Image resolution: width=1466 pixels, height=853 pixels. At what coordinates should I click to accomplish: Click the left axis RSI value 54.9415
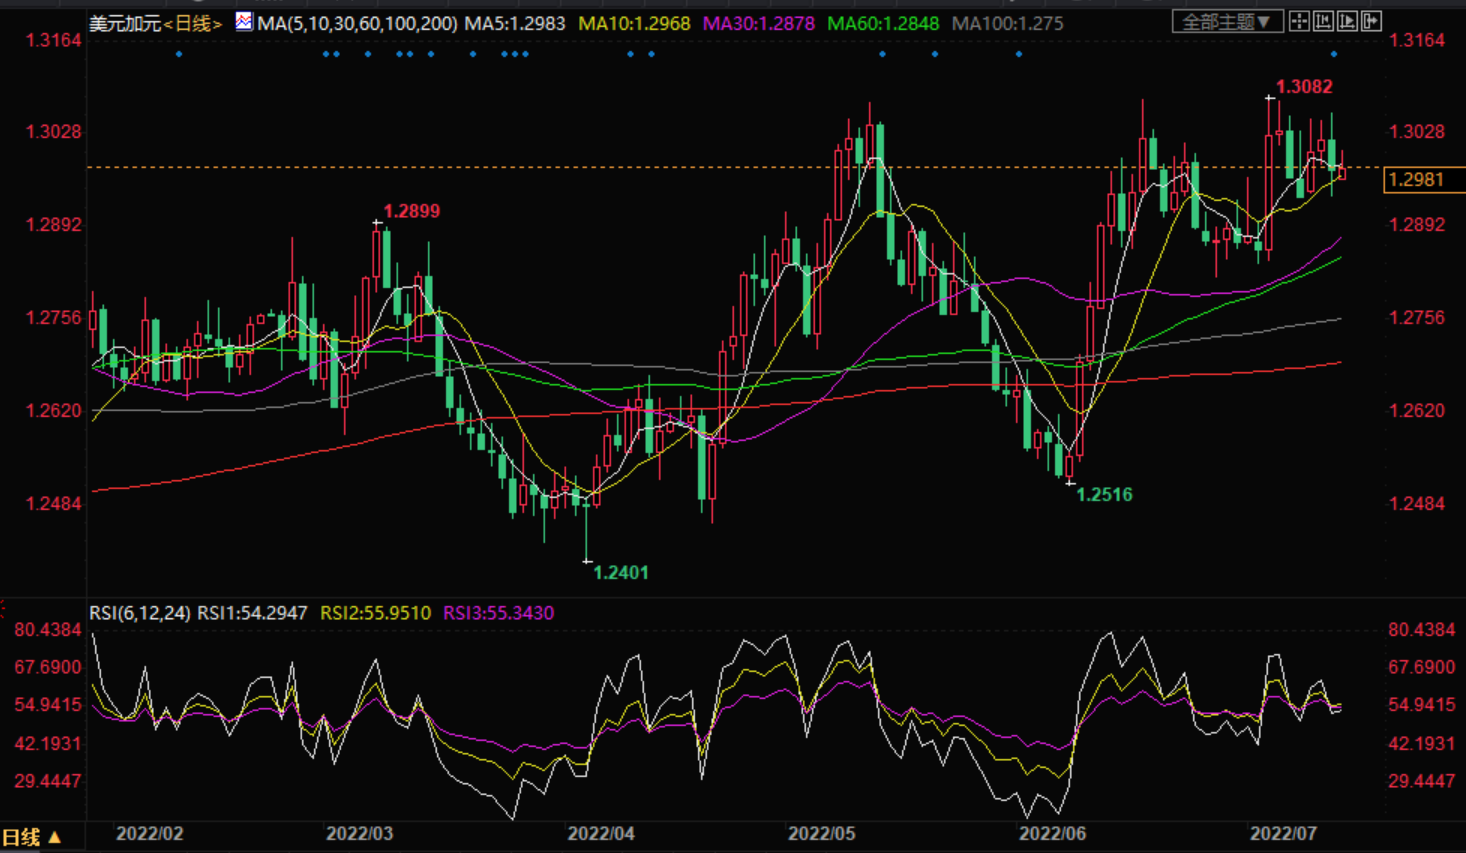[x=48, y=706]
